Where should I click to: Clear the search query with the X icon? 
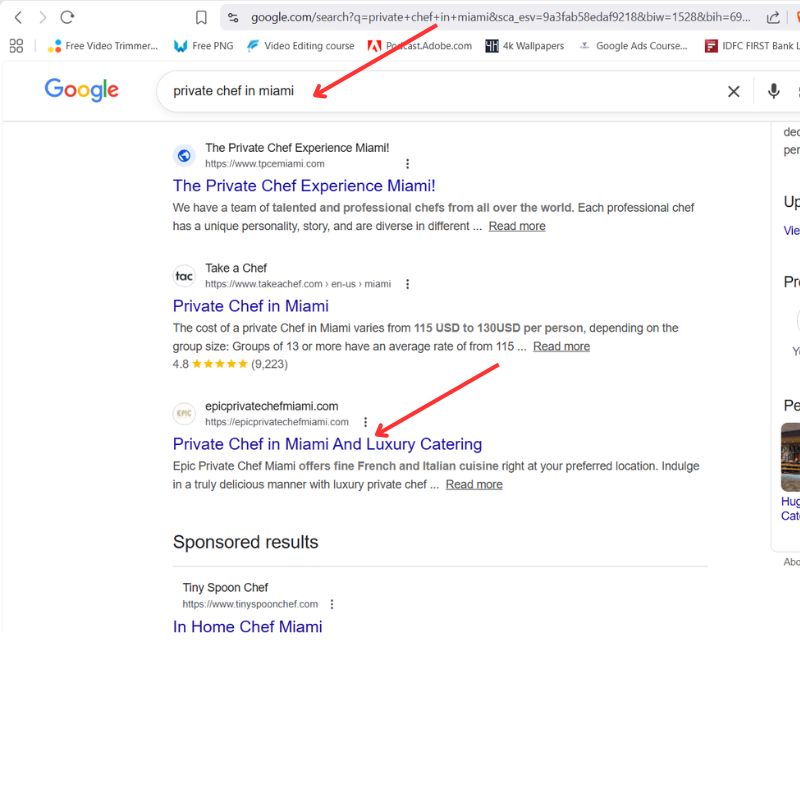[733, 91]
